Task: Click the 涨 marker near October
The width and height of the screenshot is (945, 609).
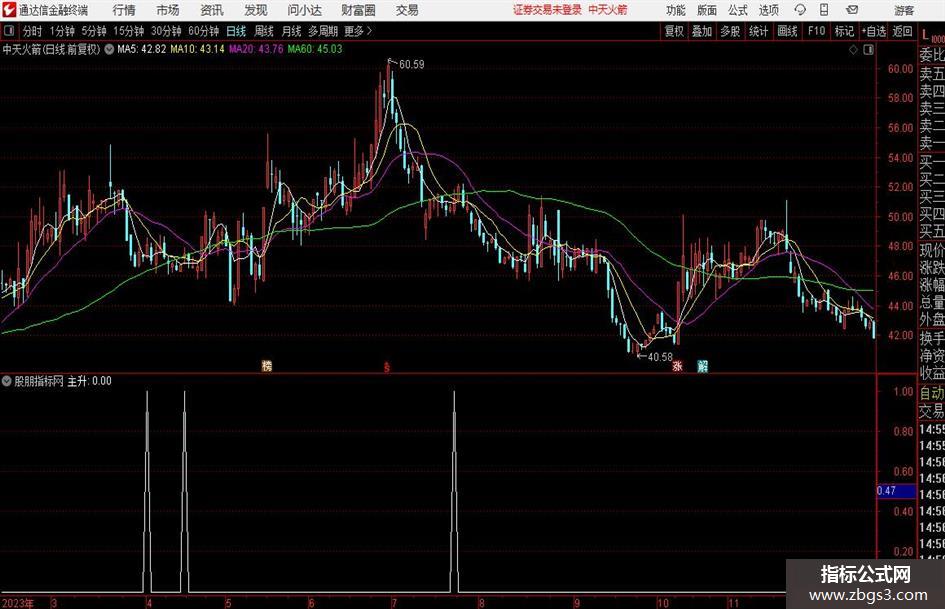Action: point(677,365)
